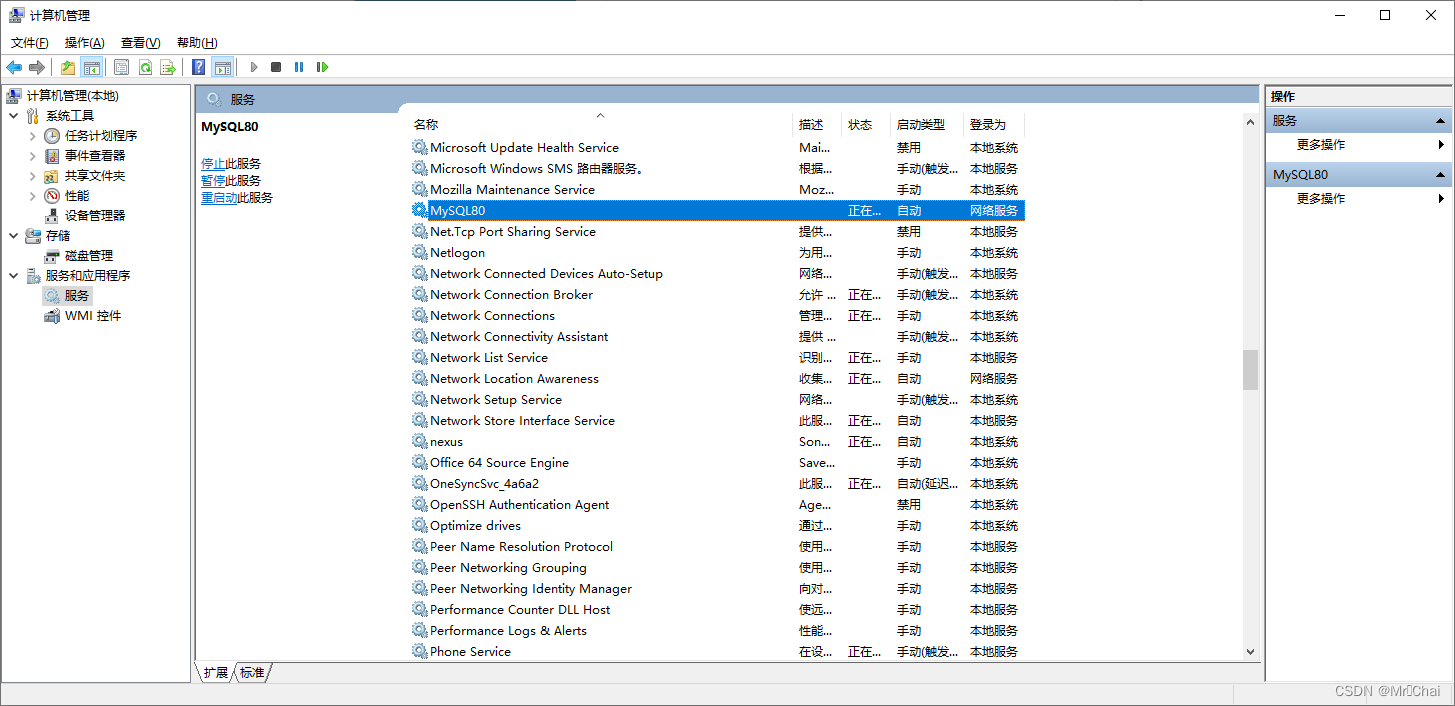Expand the 共享文件夹 node

33,175
